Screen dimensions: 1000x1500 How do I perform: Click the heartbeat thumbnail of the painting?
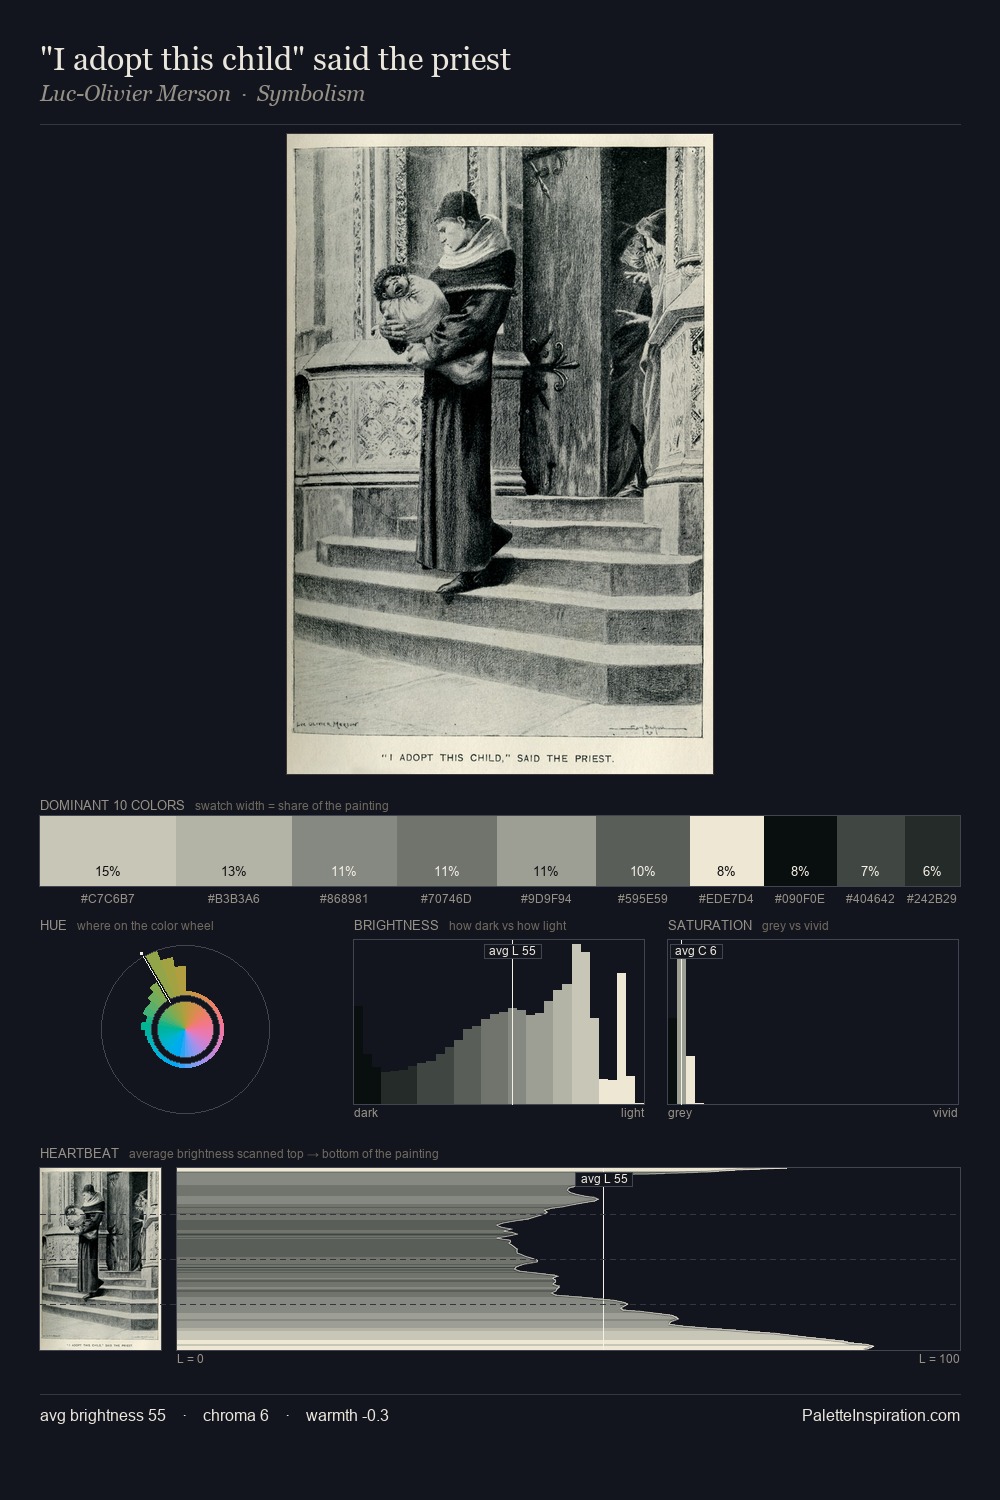pyautogui.click(x=100, y=1259)
